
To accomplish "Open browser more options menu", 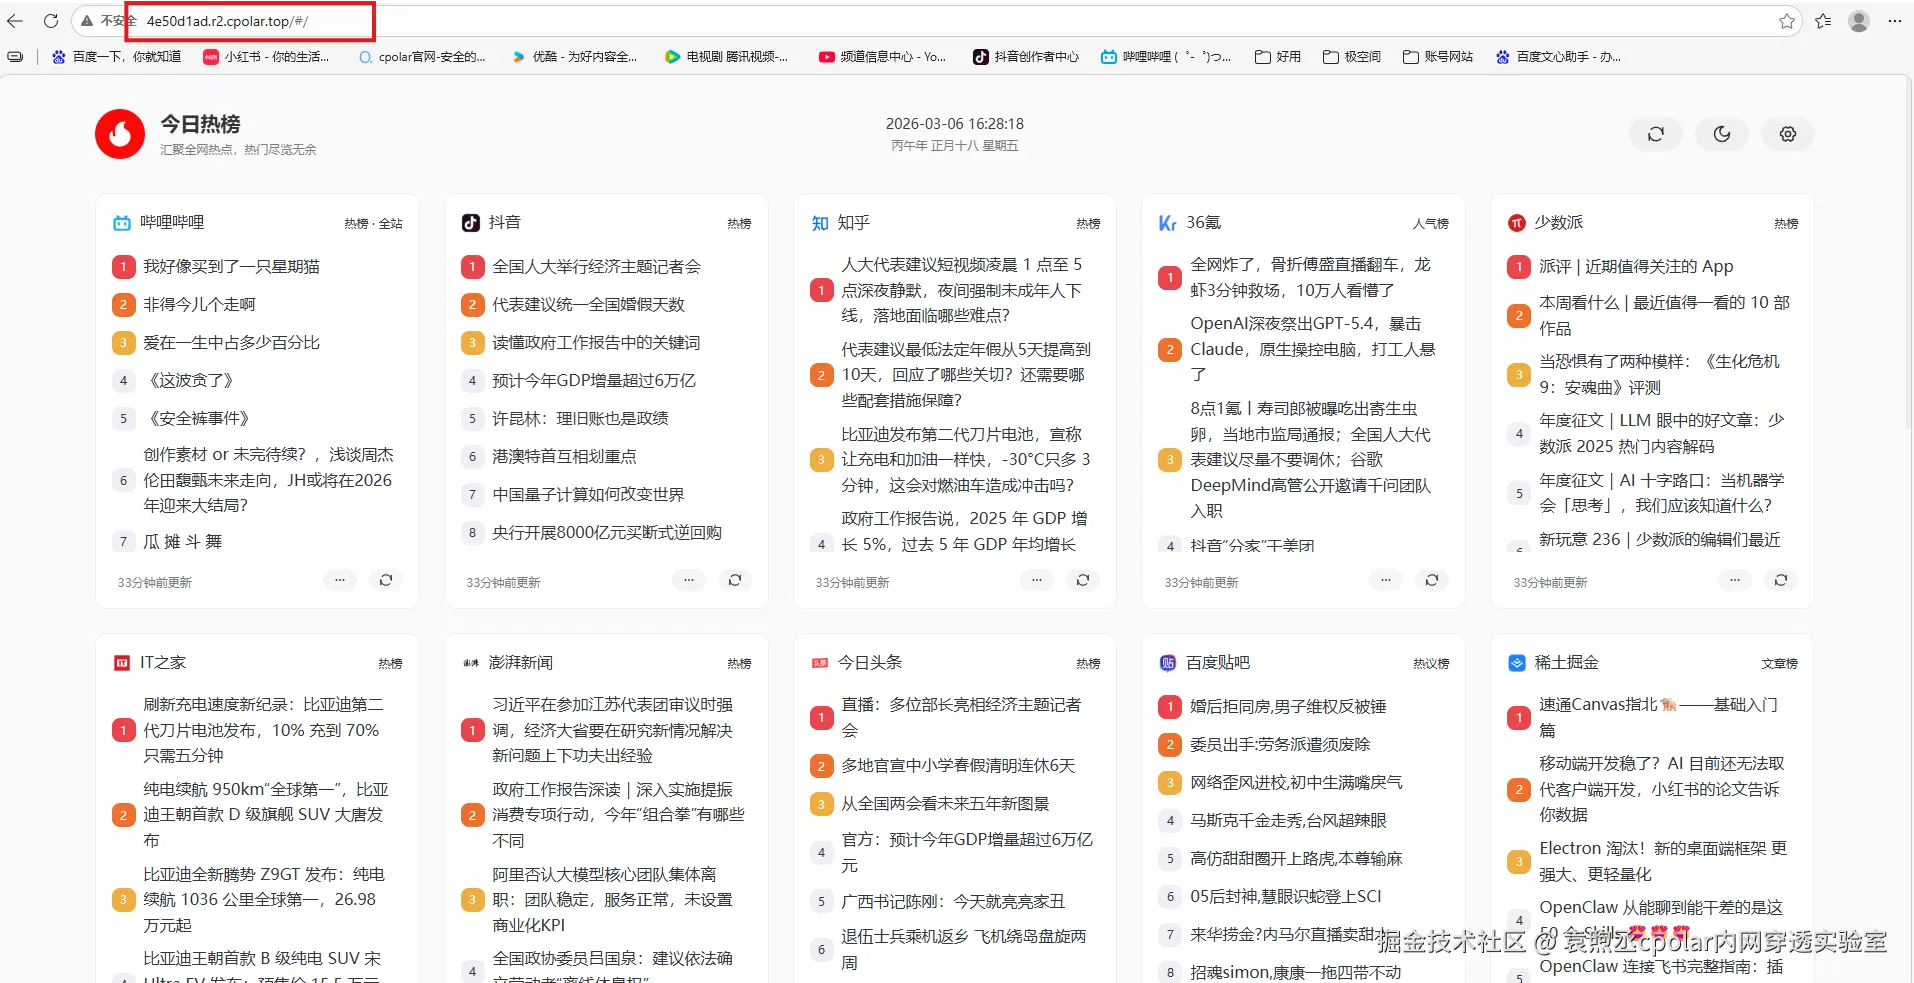I will click(x=1894, y=21).
